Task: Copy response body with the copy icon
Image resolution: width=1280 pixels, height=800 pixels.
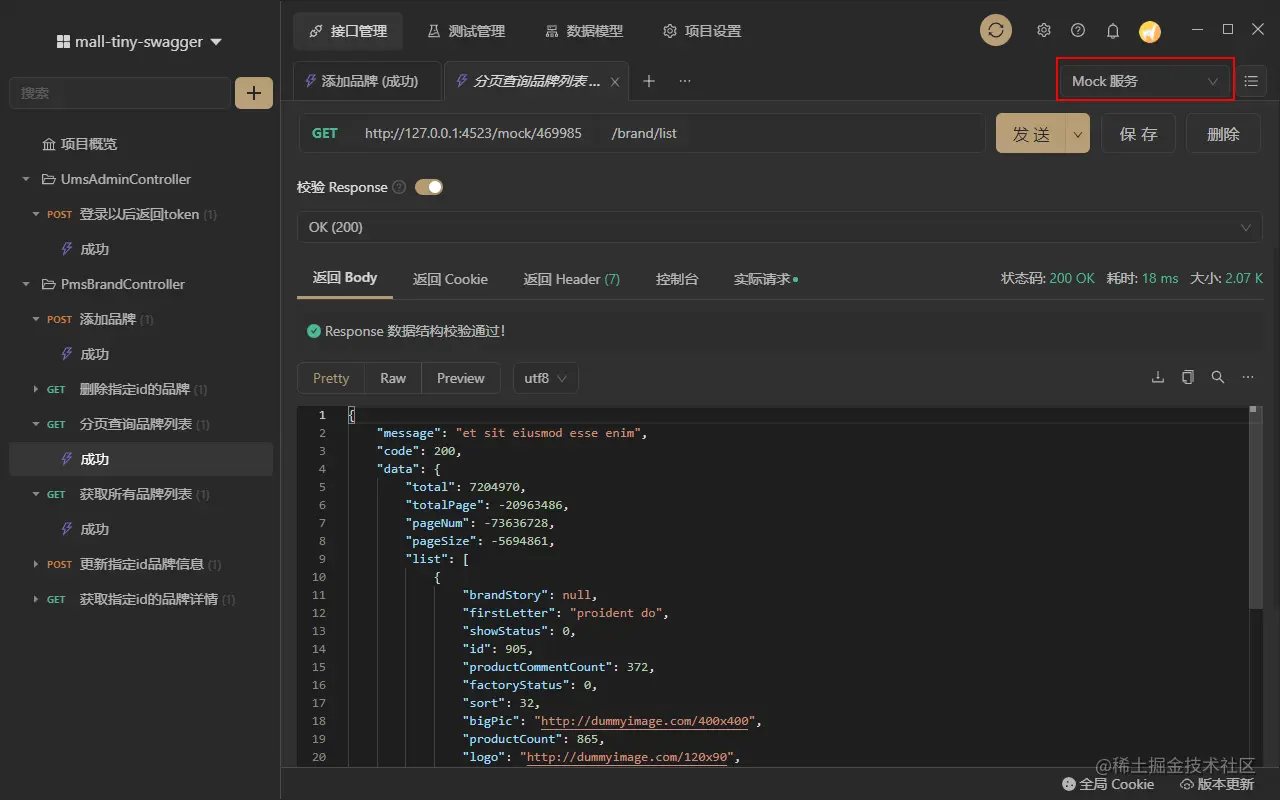Action: 1188,377
